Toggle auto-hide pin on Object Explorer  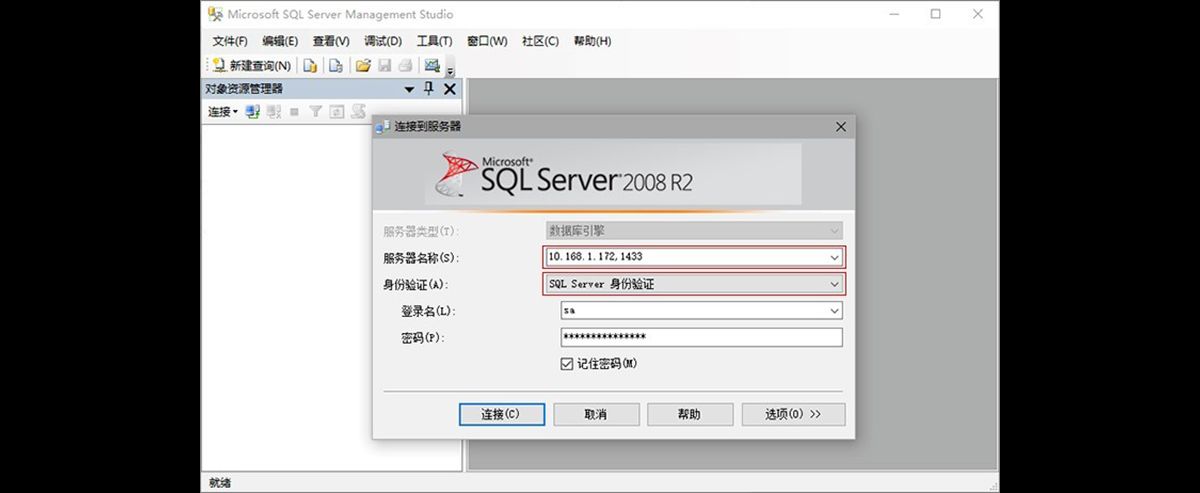[429, 89]
